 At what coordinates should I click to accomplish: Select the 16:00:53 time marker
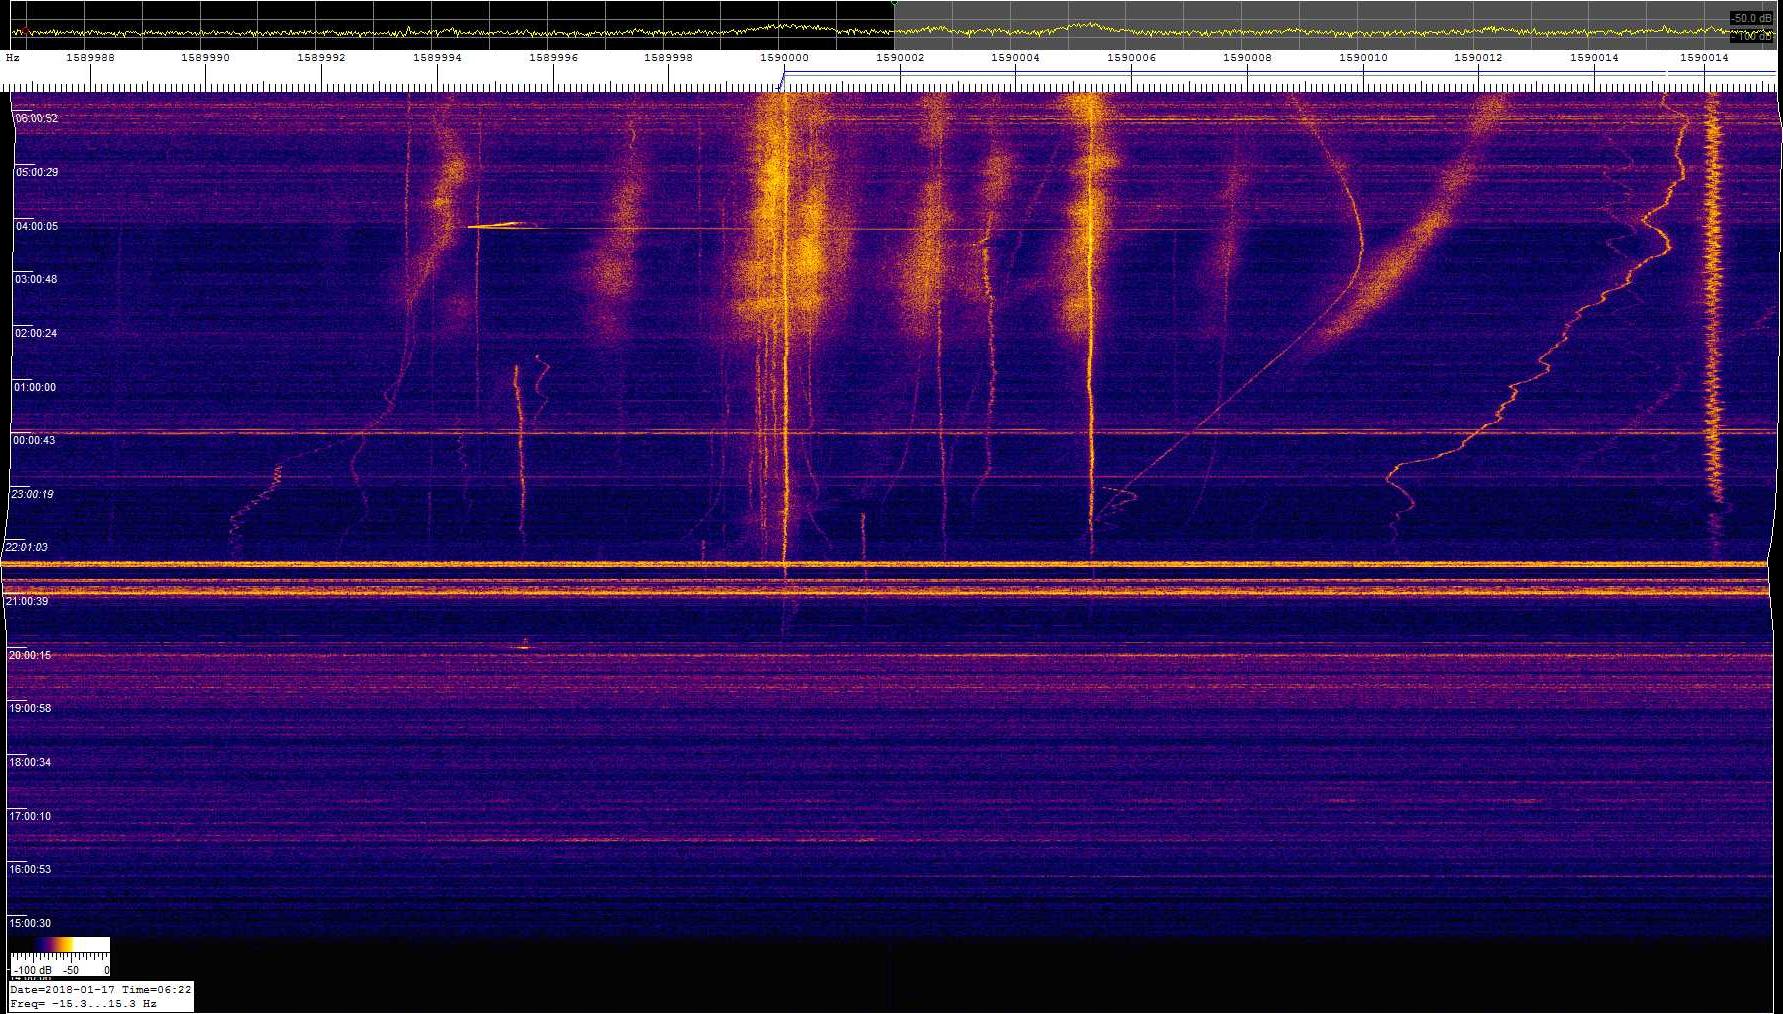coord(29,869)
